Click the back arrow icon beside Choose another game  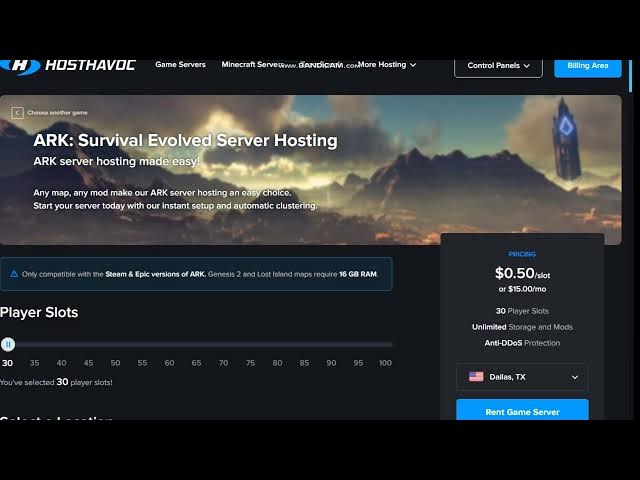click(x=17, y=113)
